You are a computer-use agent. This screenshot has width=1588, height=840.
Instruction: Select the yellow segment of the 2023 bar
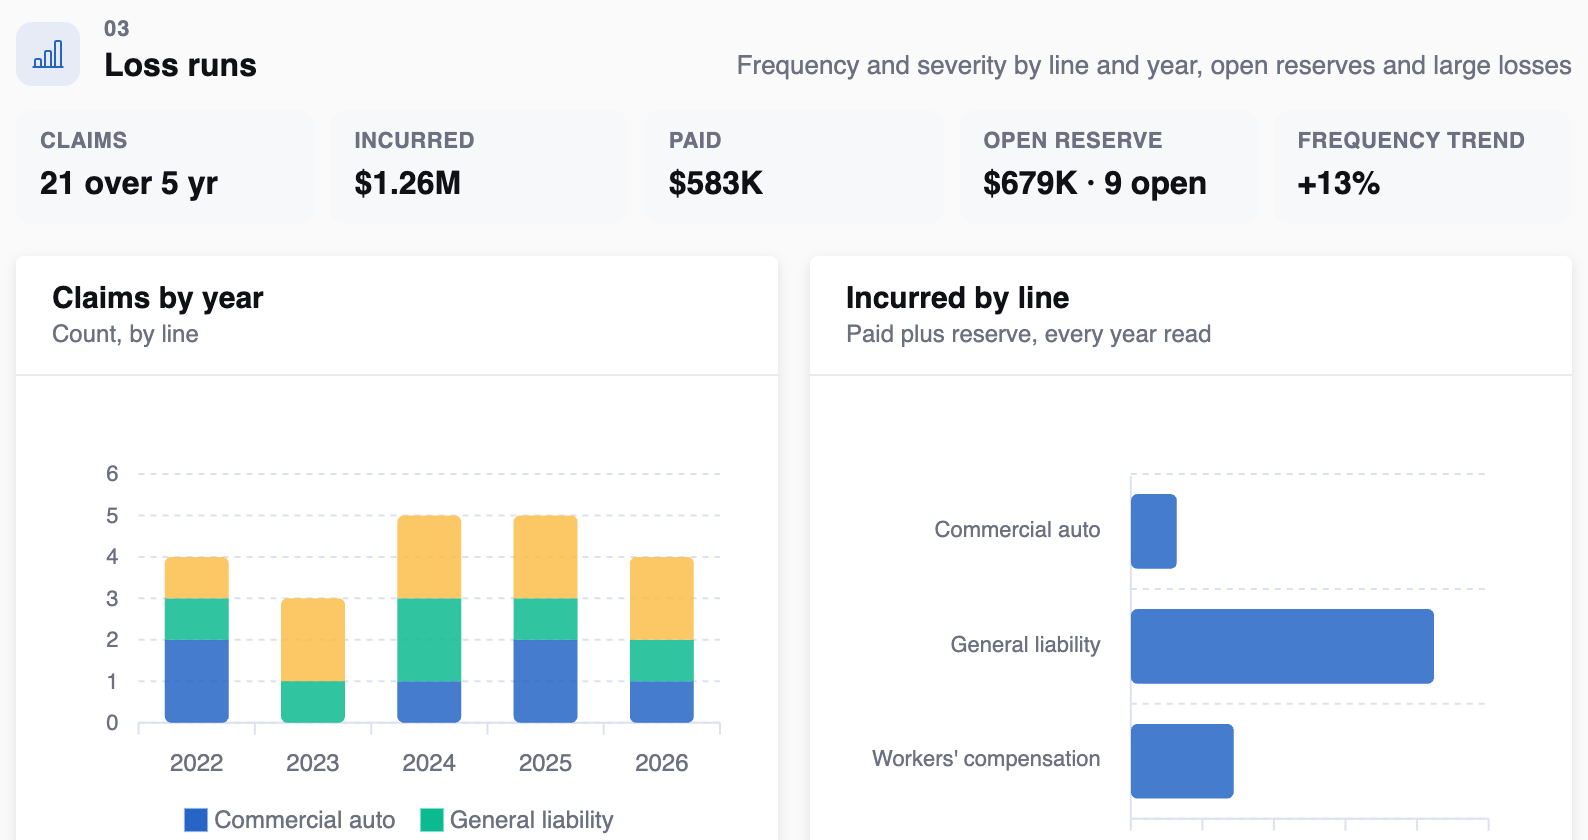click(313, 640)
